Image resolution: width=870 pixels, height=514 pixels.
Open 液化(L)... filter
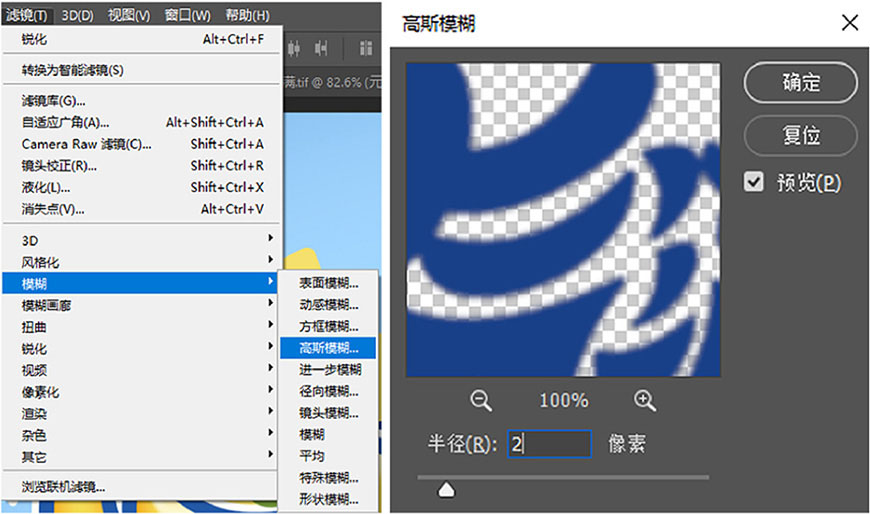pos(142,187)
